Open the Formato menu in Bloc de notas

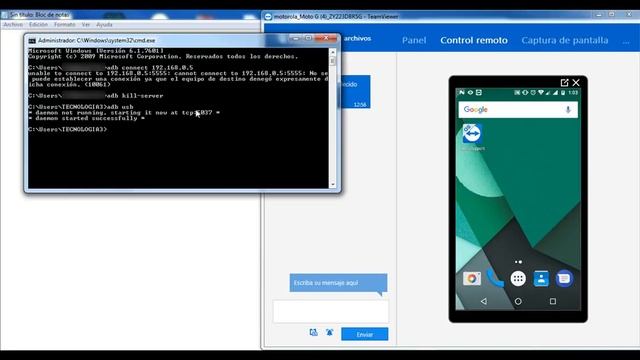pyautogui.click(x=64, y=24)
